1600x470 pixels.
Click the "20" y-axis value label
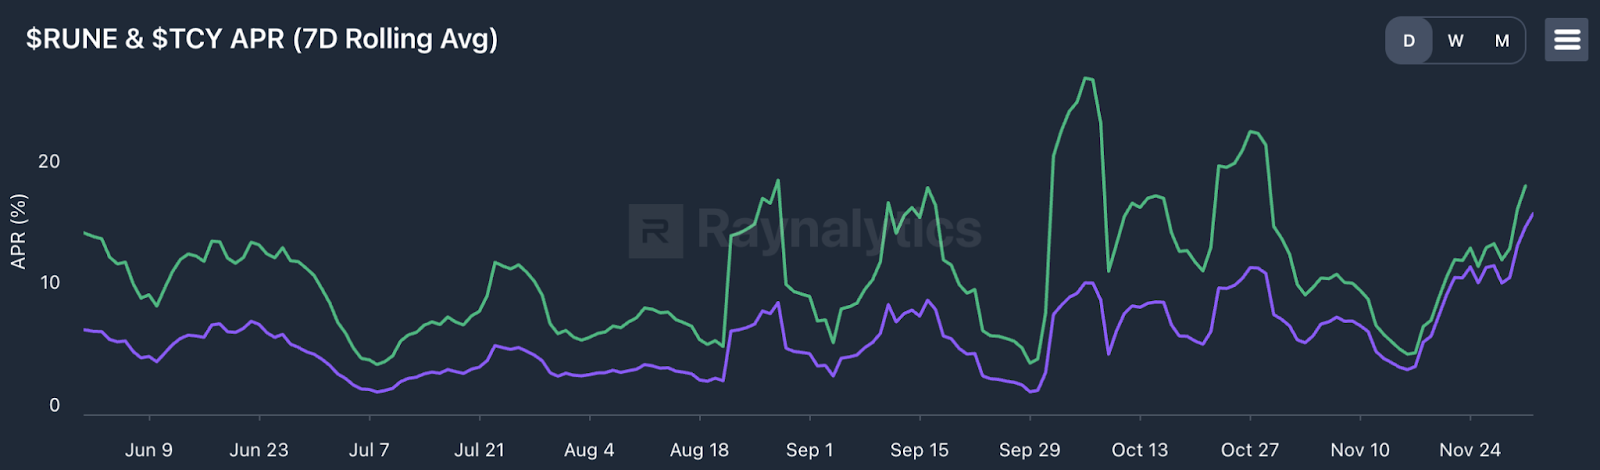[49, 162]
